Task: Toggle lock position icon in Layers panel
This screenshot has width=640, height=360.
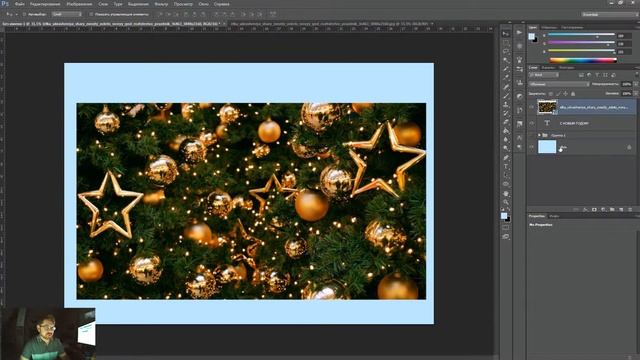Action: [x=566, y=93]
